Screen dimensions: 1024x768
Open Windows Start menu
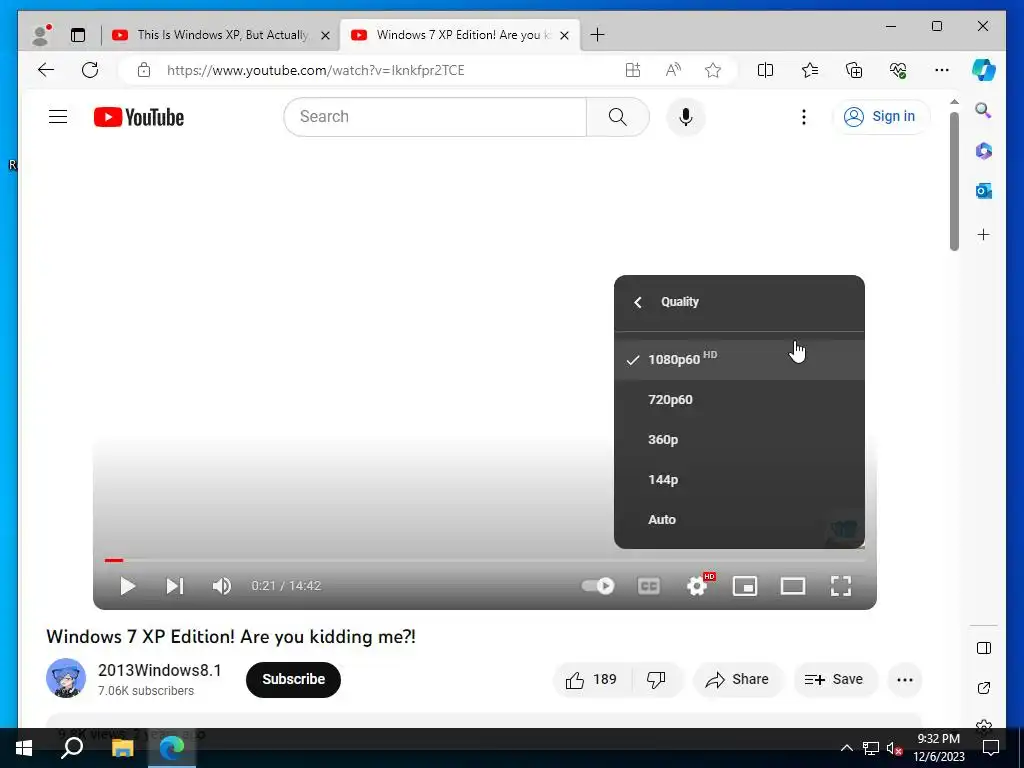[24, 748]
